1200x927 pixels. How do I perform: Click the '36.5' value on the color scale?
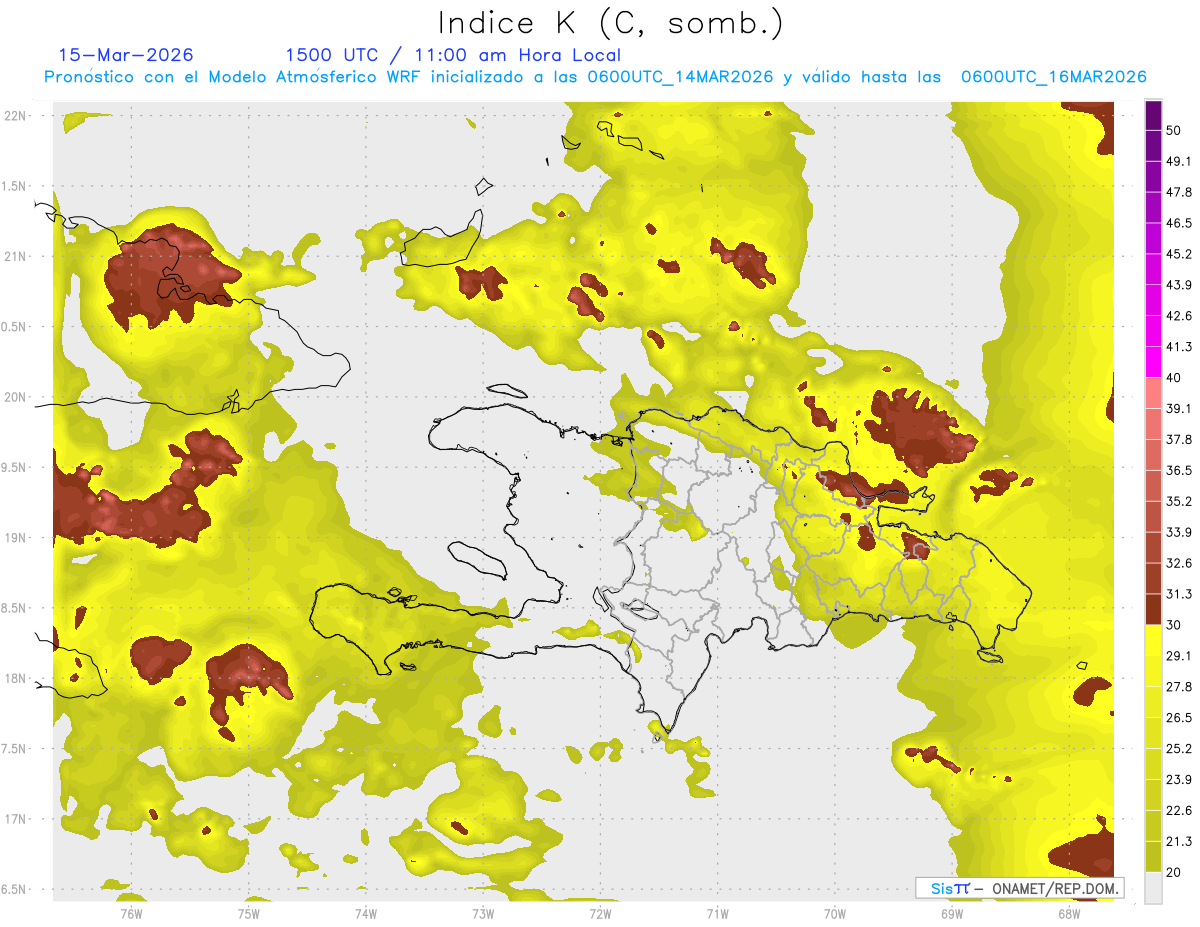pos(1178,470)
